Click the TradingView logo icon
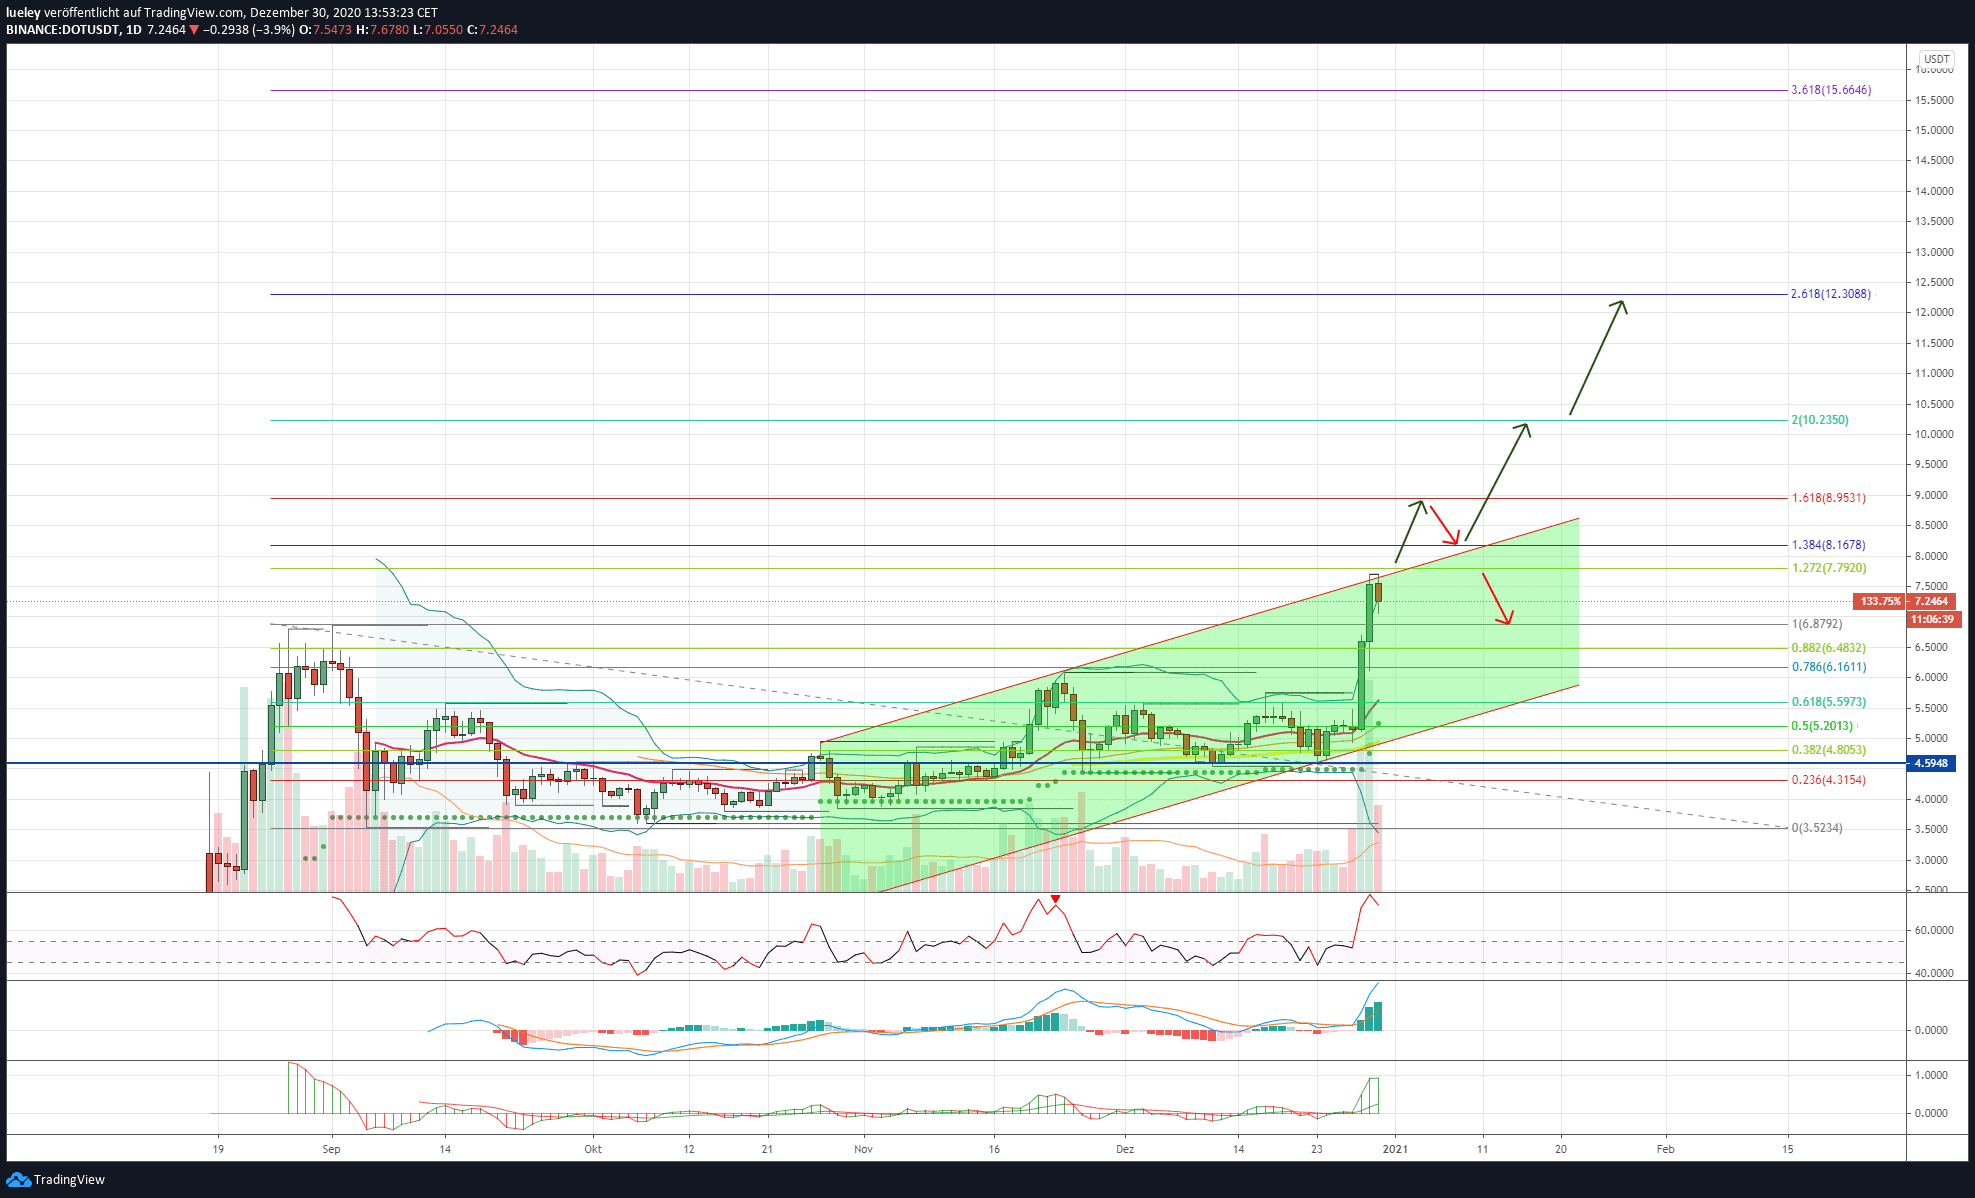The height and width of the screenshot is (1198, 1975). [18, 1180]
